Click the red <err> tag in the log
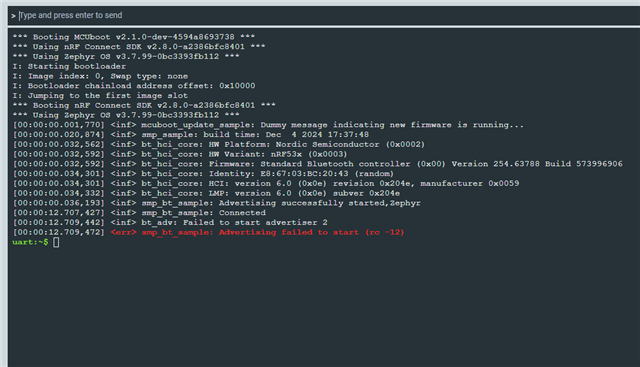Viewport: 640px width, 367px height. coord(123,232)
